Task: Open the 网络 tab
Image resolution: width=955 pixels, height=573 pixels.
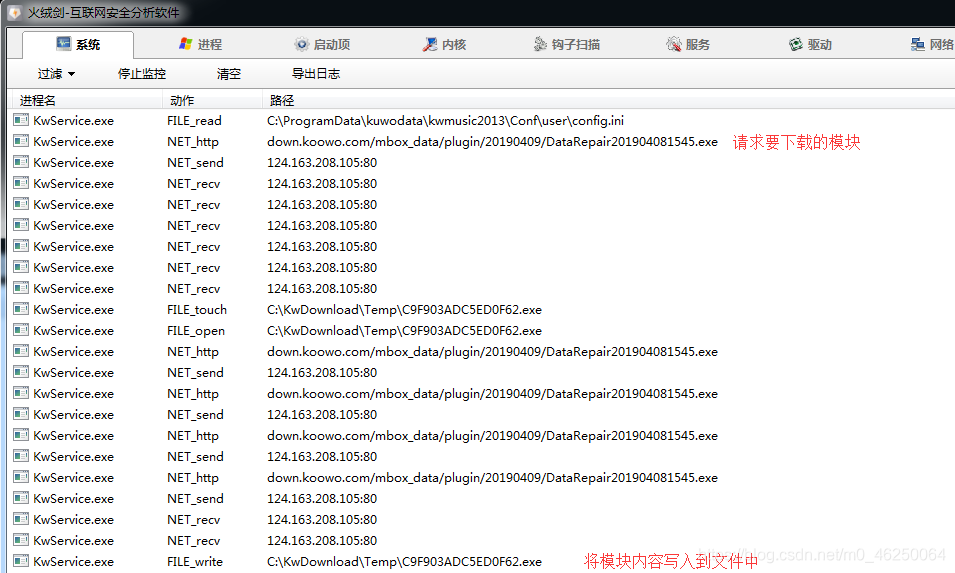Action: click(x=932, y=44)
